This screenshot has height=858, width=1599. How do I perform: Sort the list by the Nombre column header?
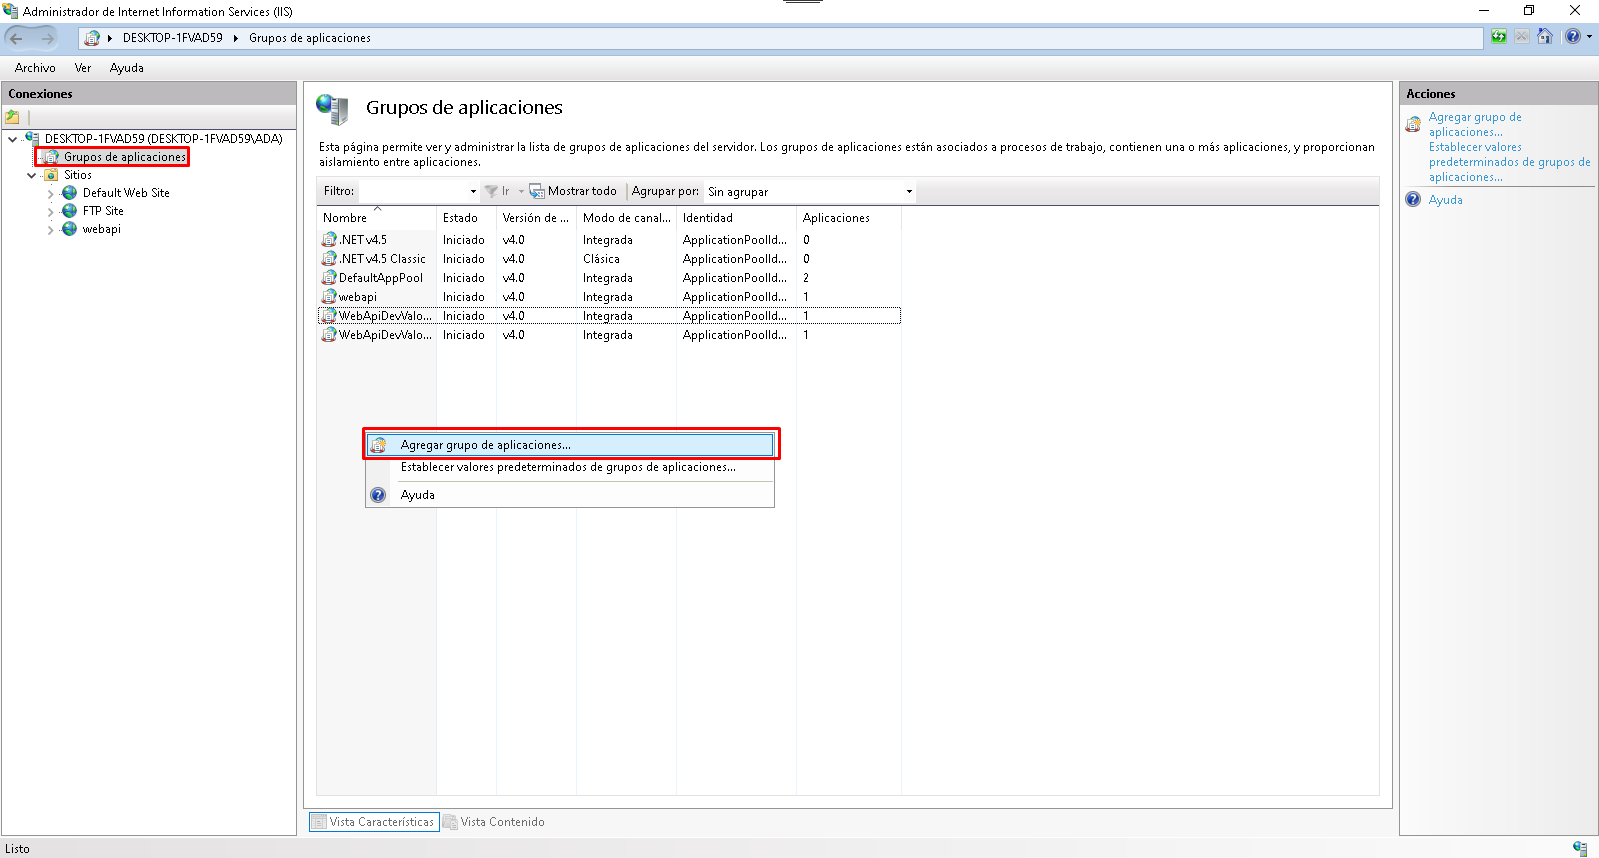pos(345,218)
